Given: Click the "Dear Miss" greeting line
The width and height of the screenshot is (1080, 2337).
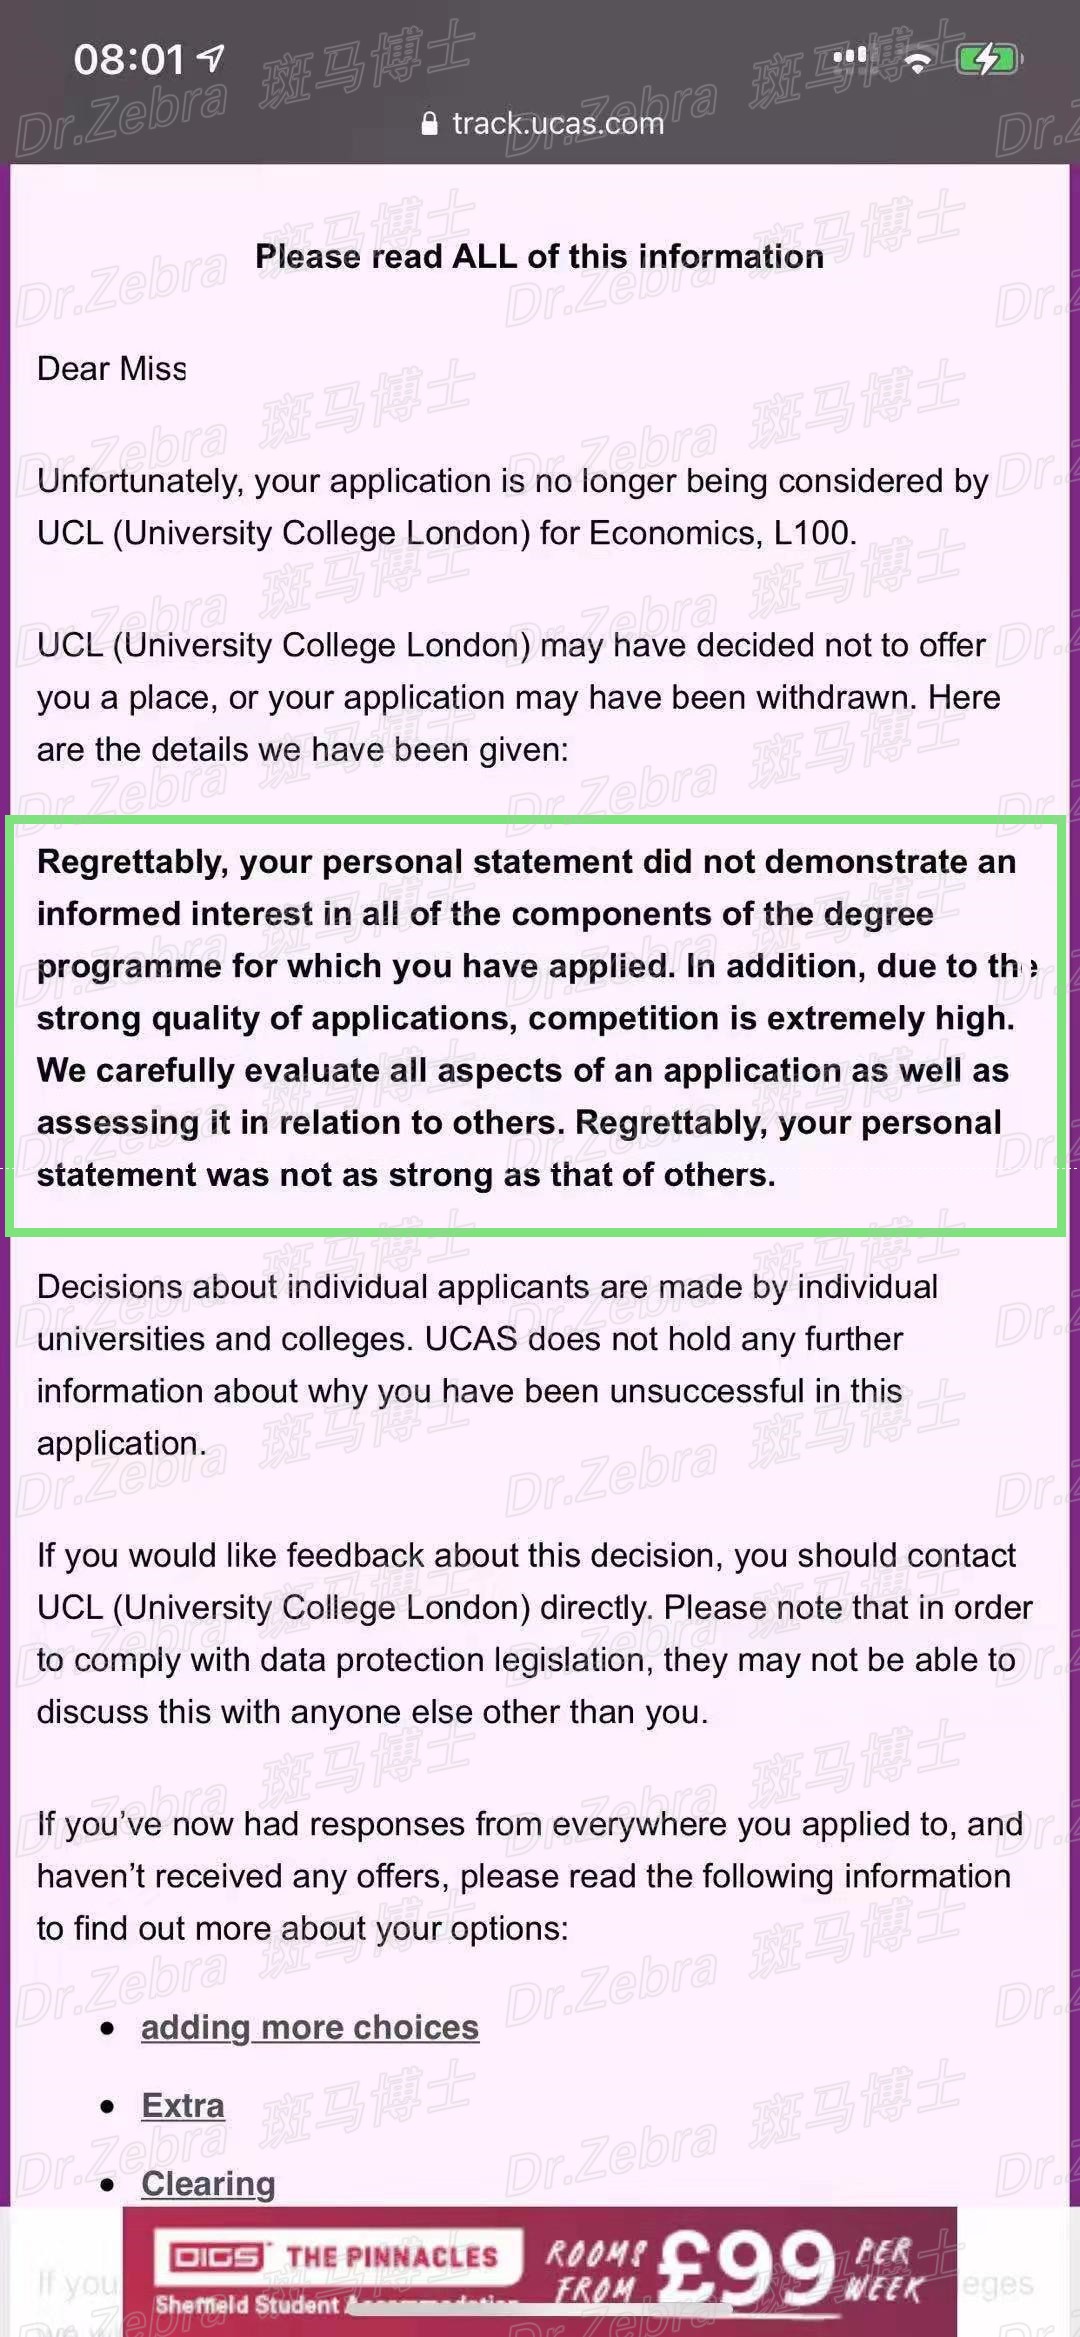Looking at the screenshot, I should pos(112,369).
